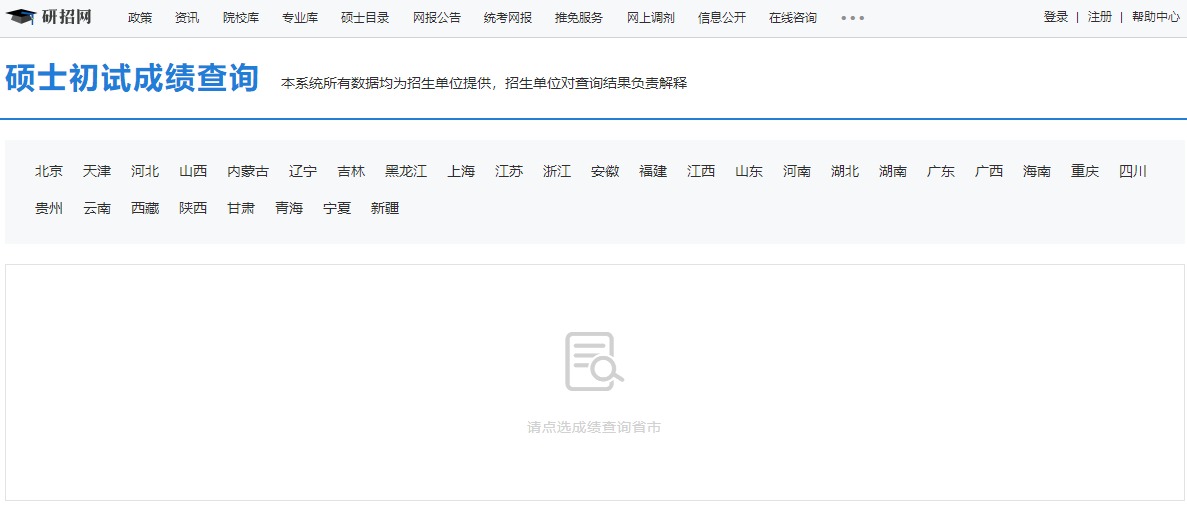Select 网上调剂 in top navigation
This screenshot has width=1187, height=523.
coord(651,18)
